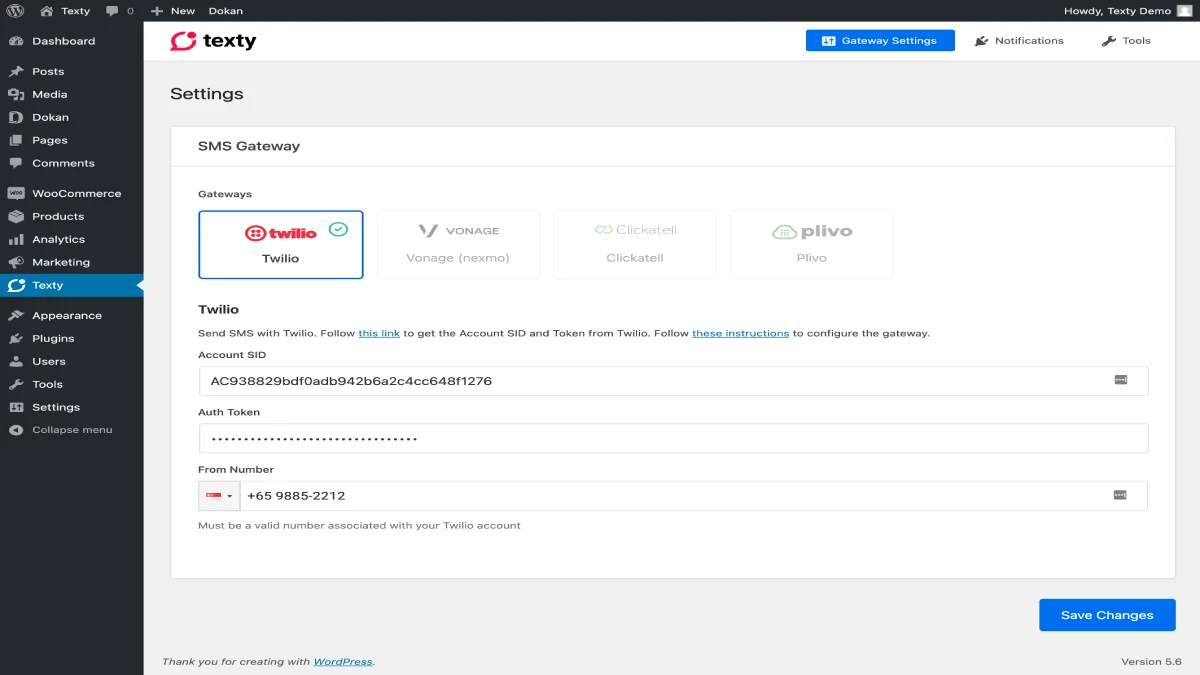Open the comments bubble in admin bar
The width and height of the screenshot is (1200, 675).
(x=111, y=11)
